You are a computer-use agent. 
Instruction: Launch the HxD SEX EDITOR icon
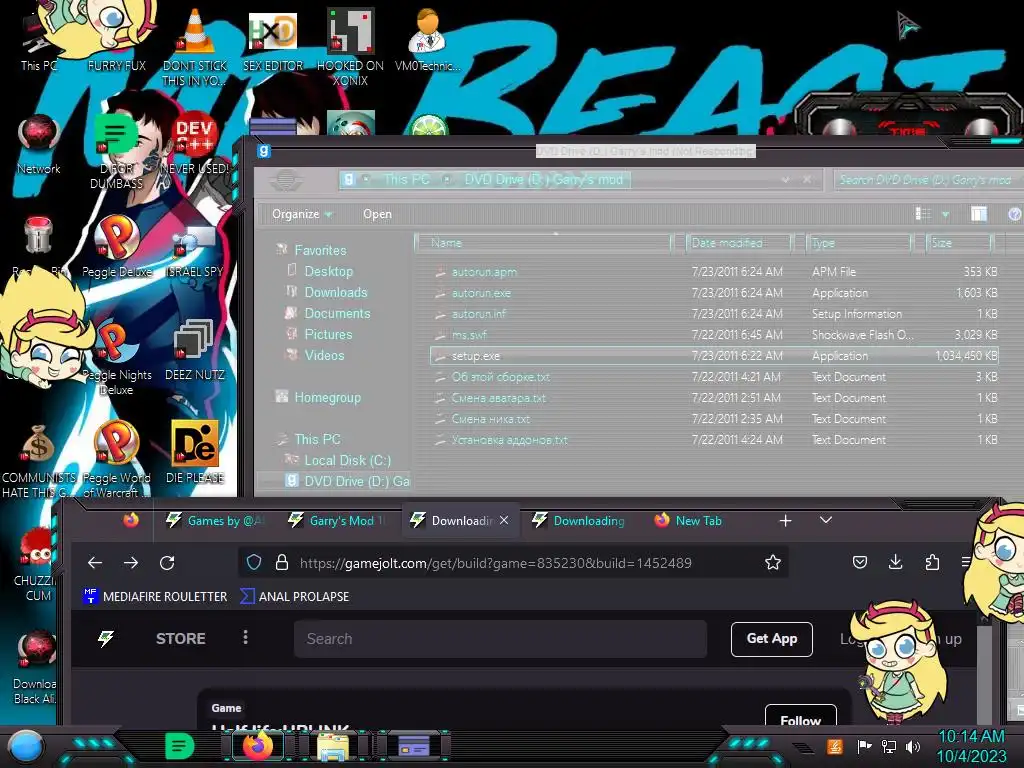(x=273, y=40)
